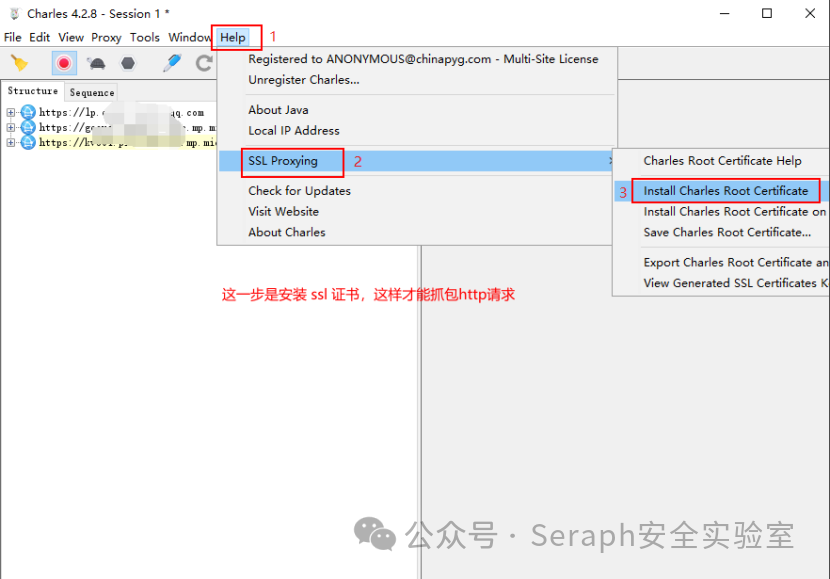Minimize the Charles window

[x=725, y=14]
